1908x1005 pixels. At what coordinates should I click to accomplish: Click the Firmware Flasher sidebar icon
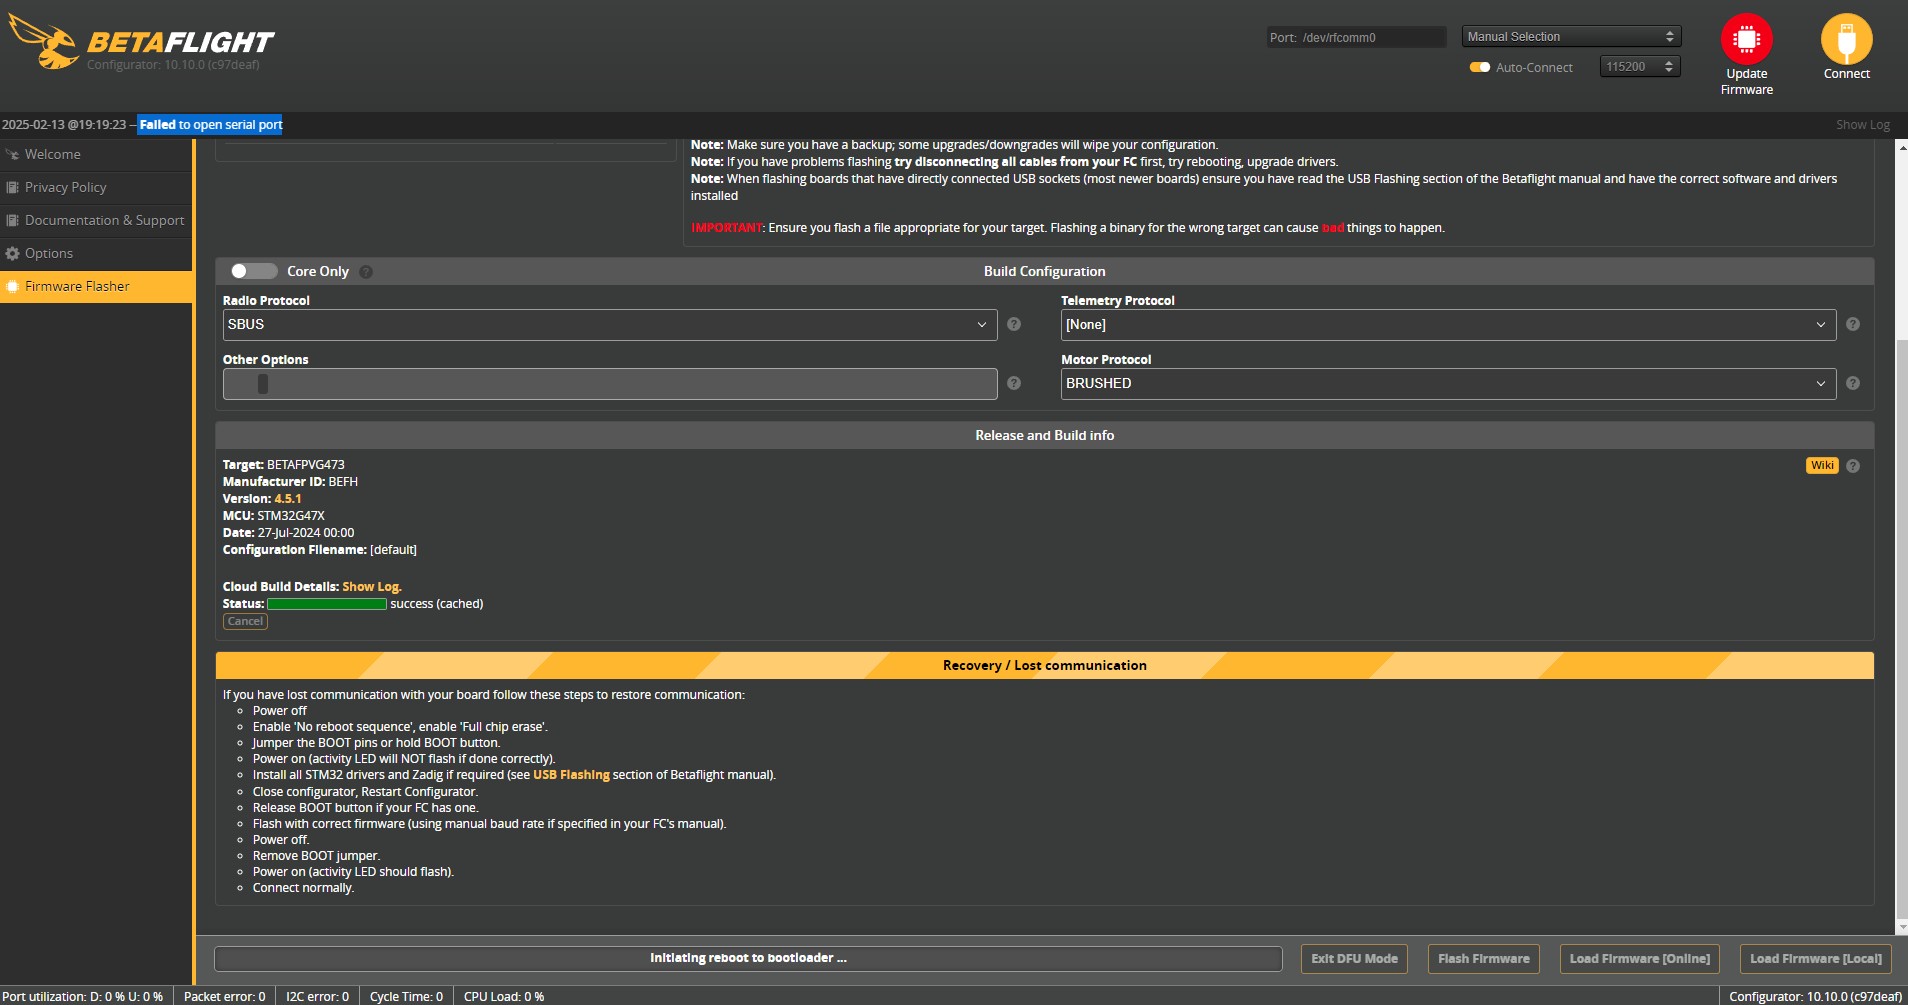click(12, 287)
